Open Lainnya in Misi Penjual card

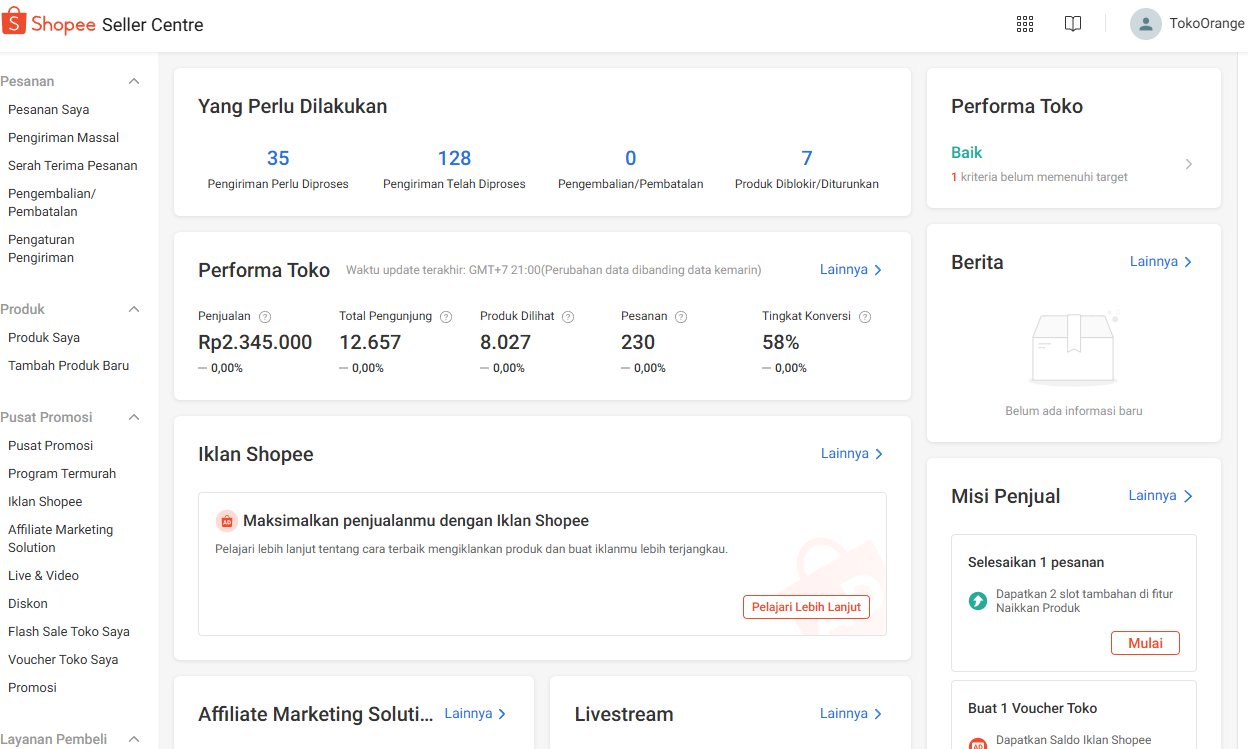point(1160,496)
